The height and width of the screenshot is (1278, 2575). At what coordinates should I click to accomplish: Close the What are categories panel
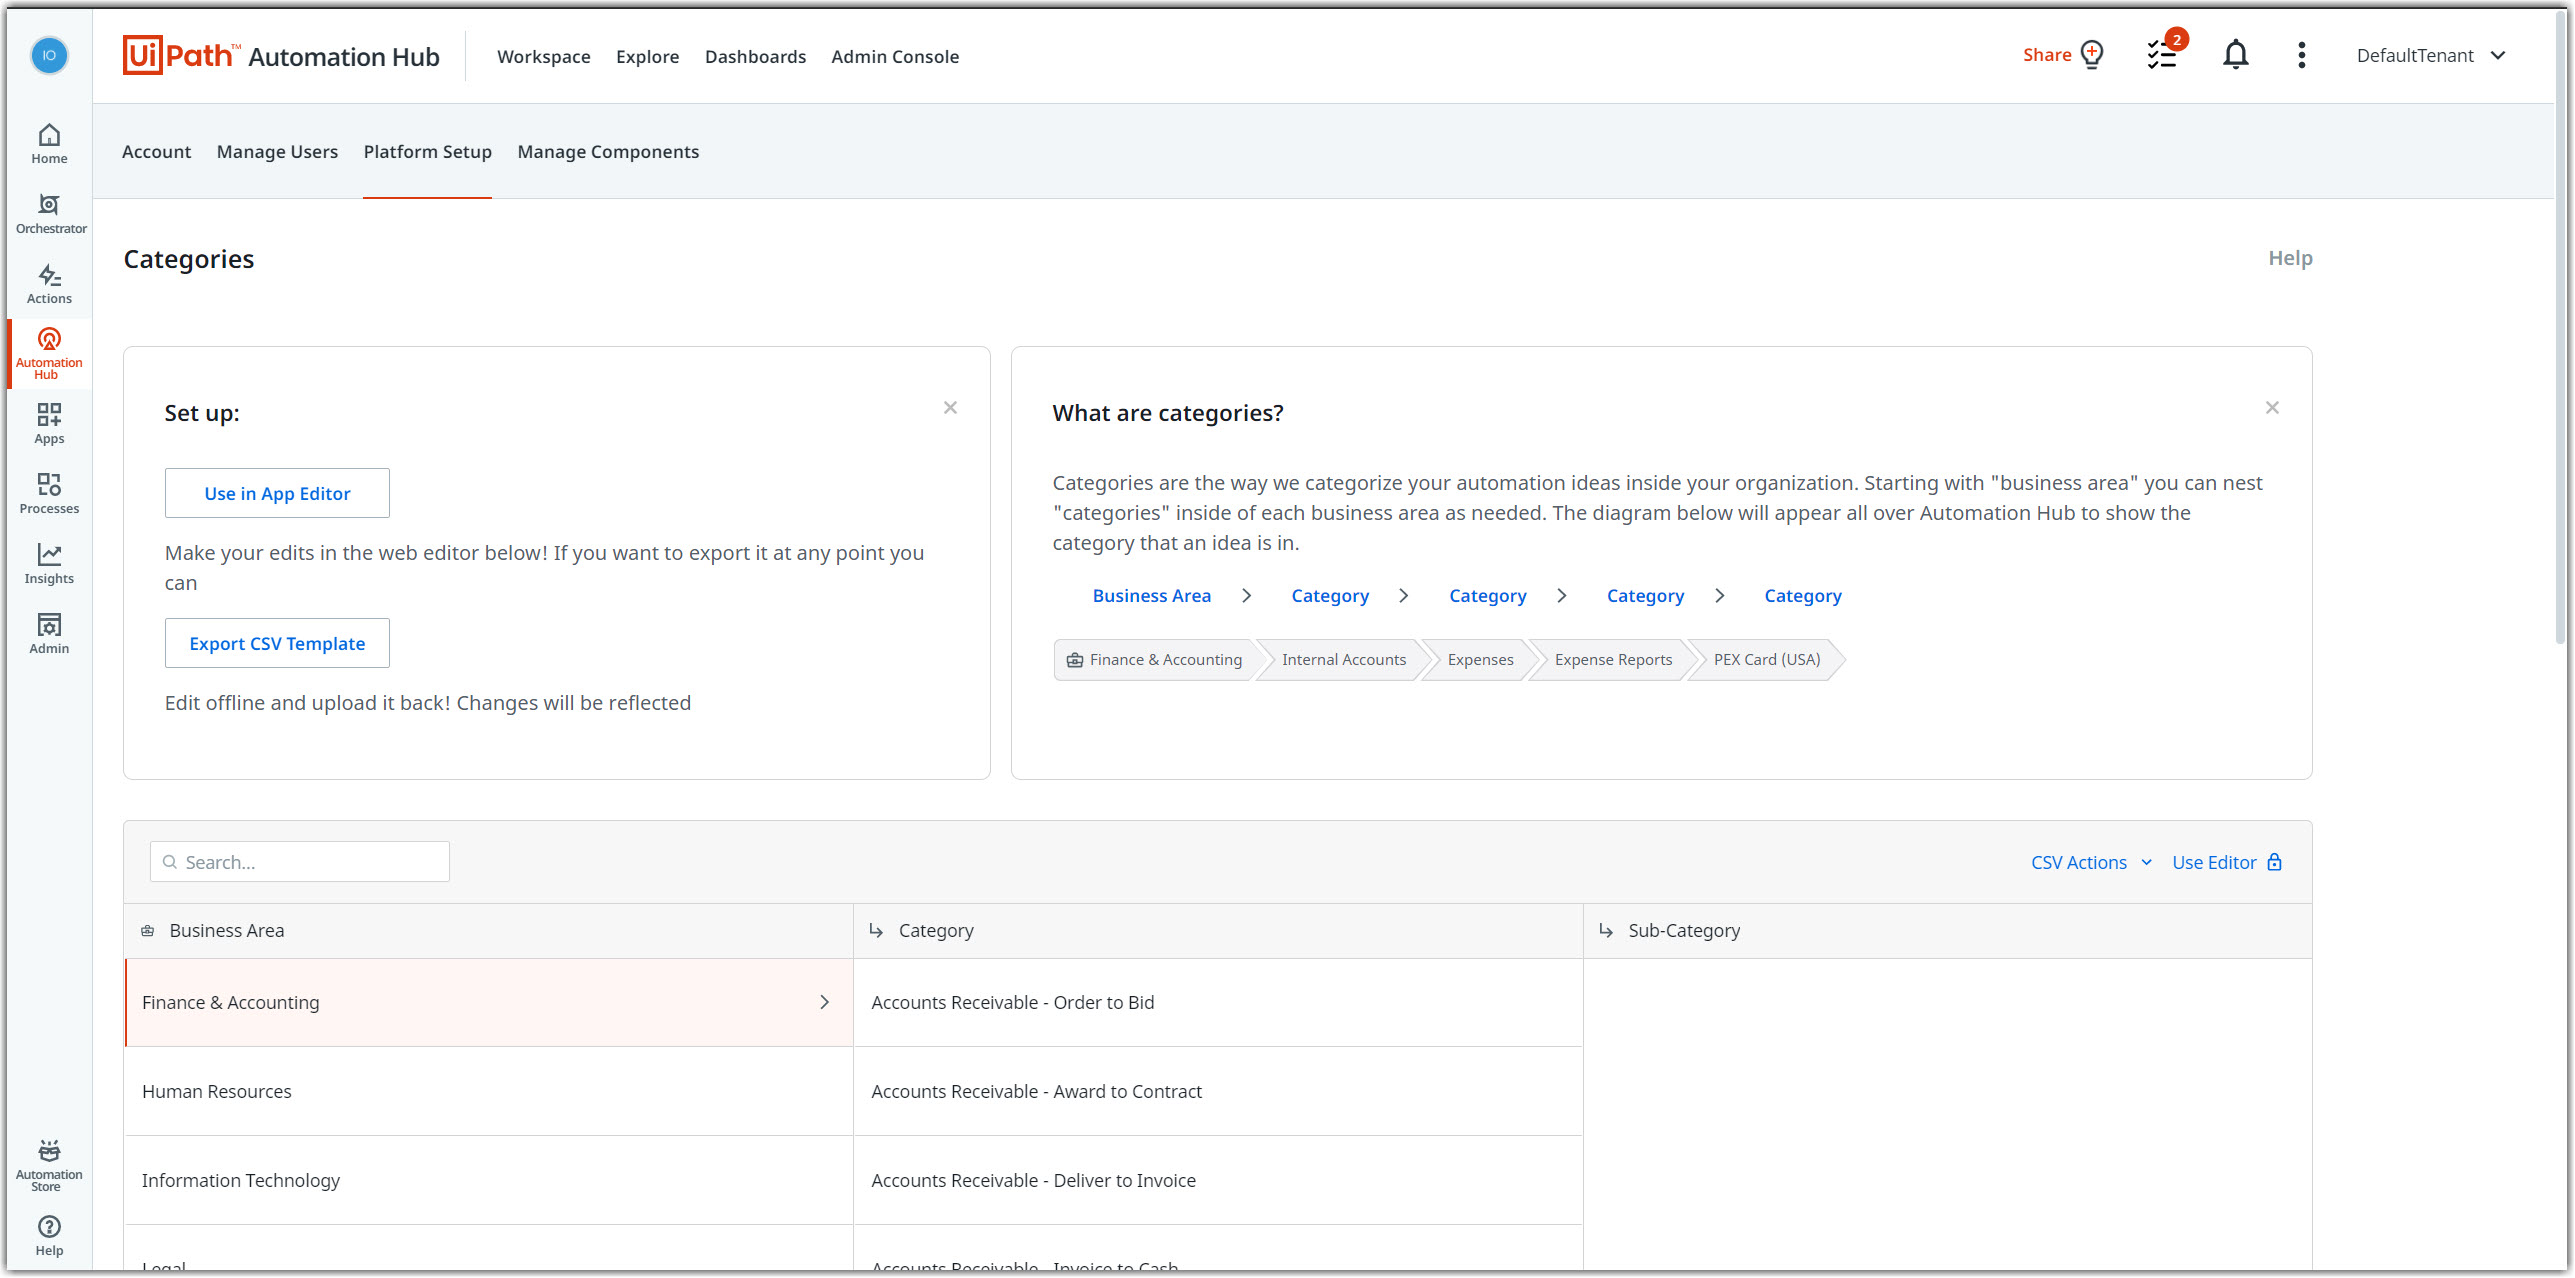tap(2272, 407)
